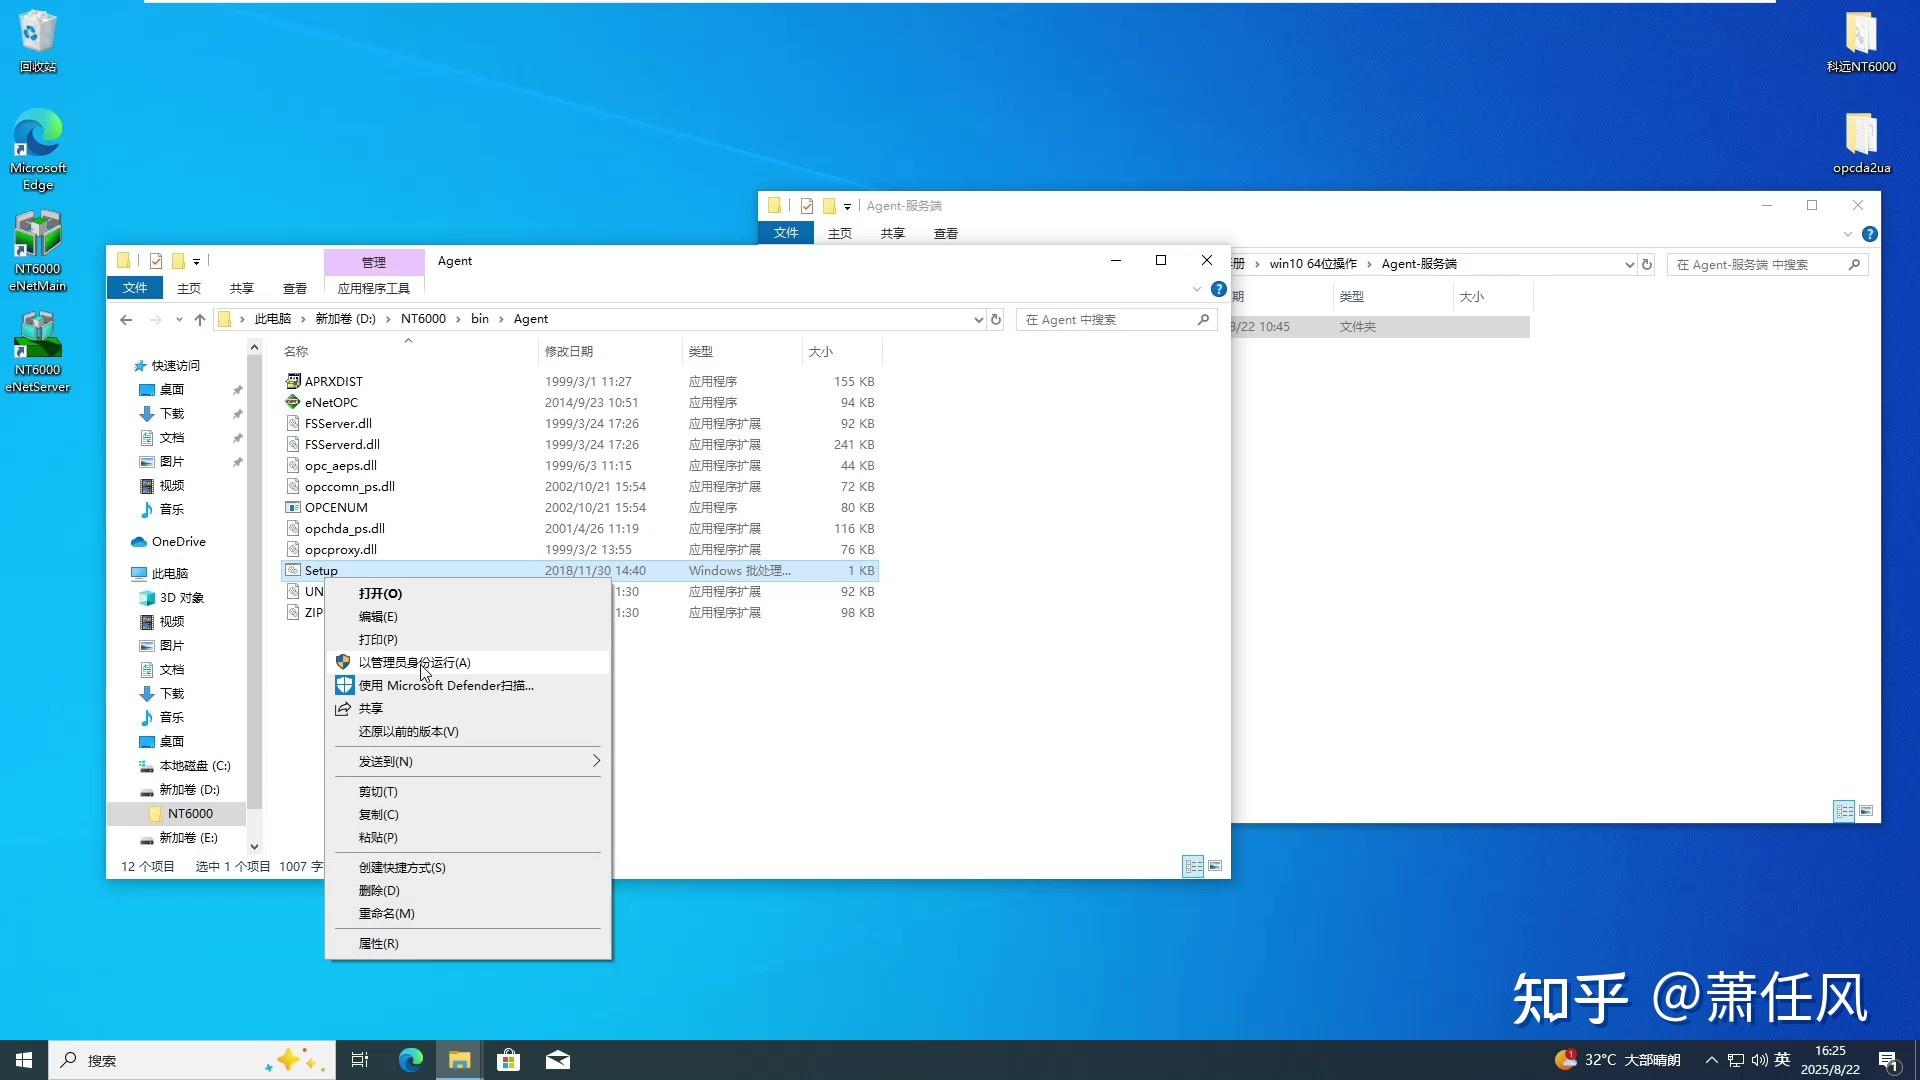Open File Explorer from the taskbar
Screen dimensions: 1920x1080
(459, 1059)
